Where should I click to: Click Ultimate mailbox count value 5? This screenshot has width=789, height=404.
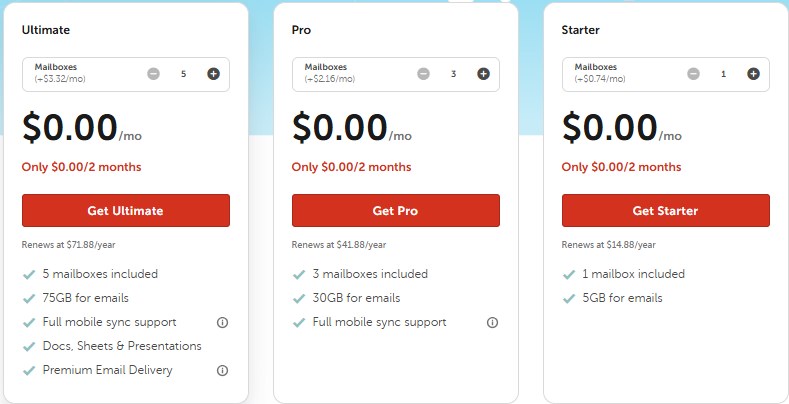click(183, 74)
